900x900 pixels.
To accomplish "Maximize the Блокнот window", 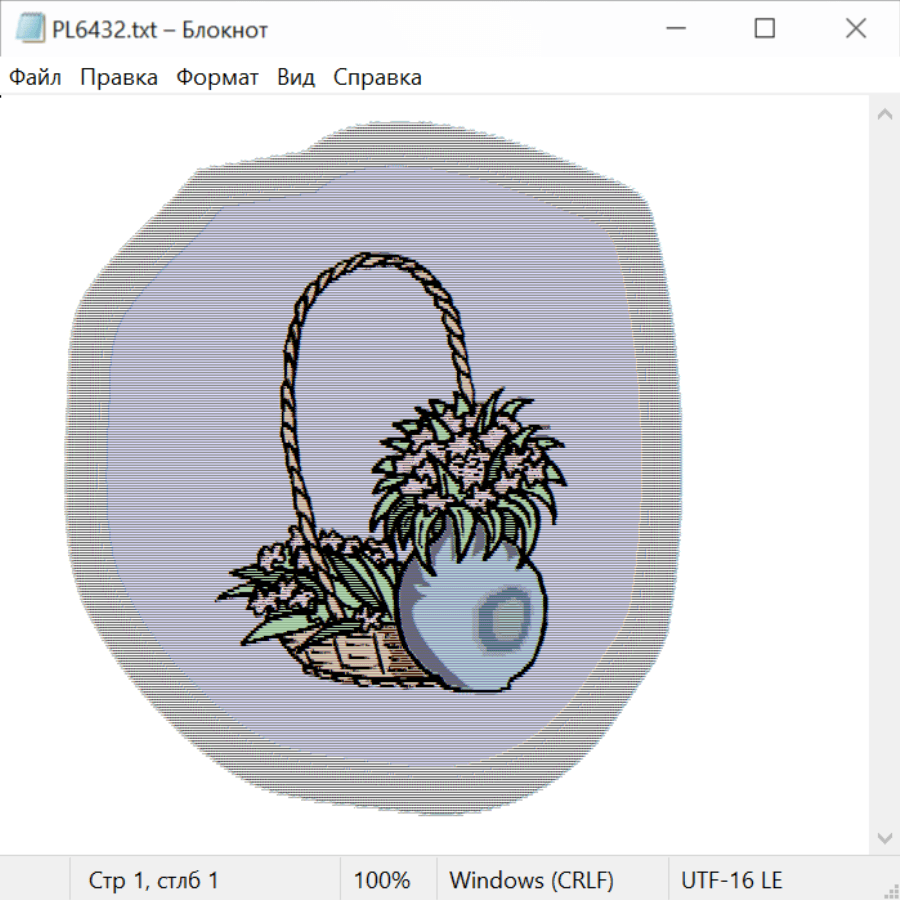I will point(764,29).
